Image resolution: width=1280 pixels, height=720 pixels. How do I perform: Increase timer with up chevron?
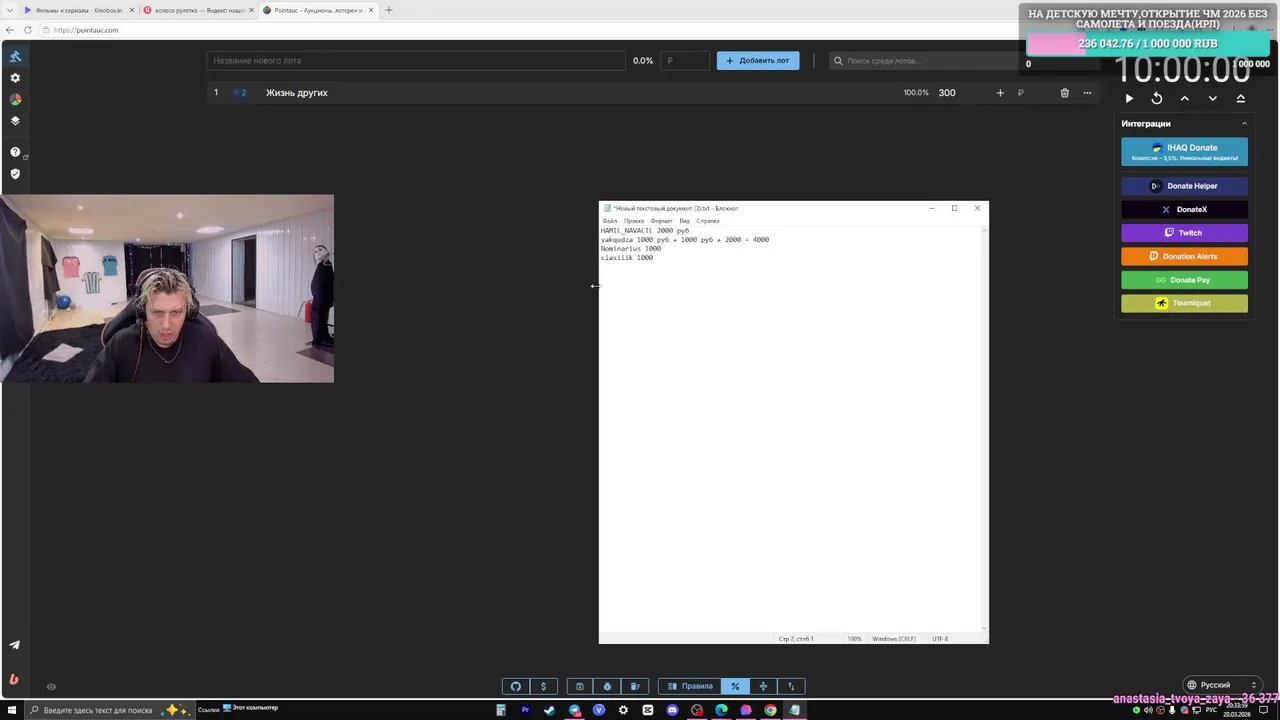pyautogui.click(x=1185, y=98)
